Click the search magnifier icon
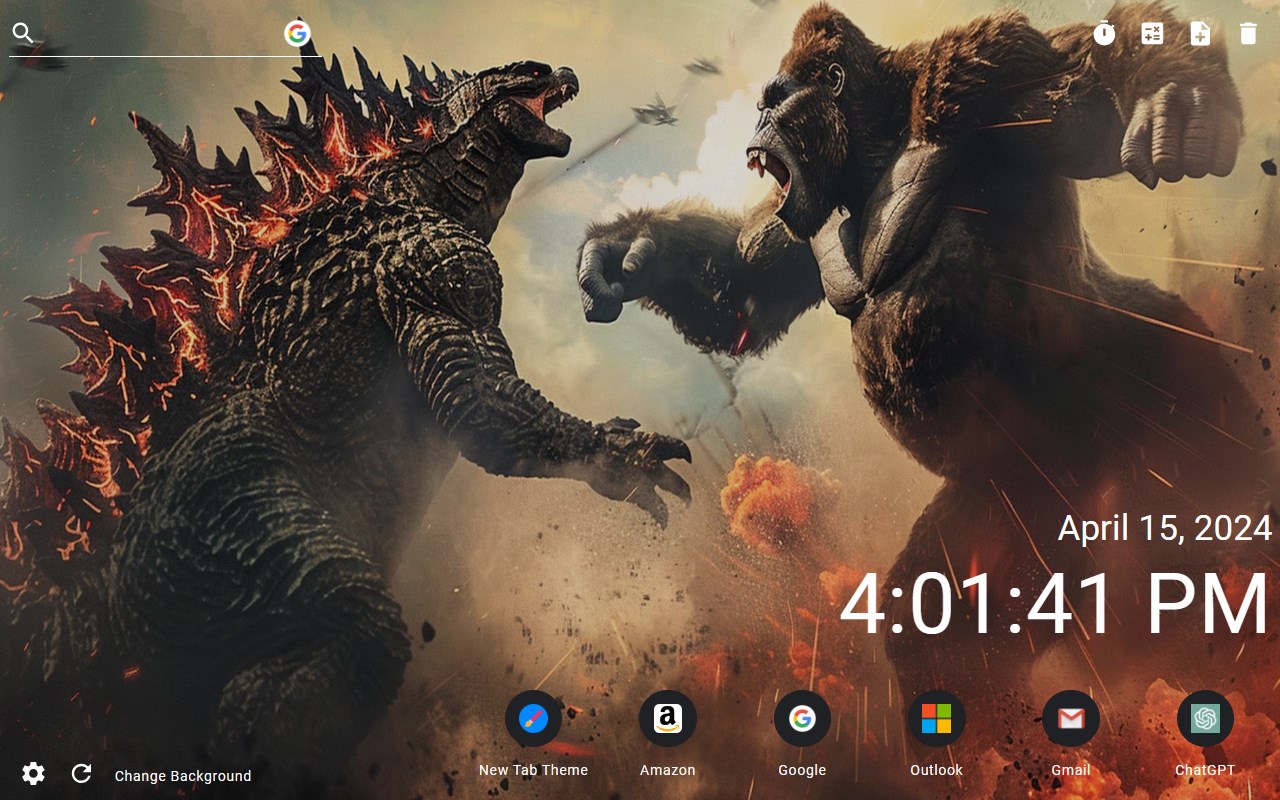 pos(23,34)
